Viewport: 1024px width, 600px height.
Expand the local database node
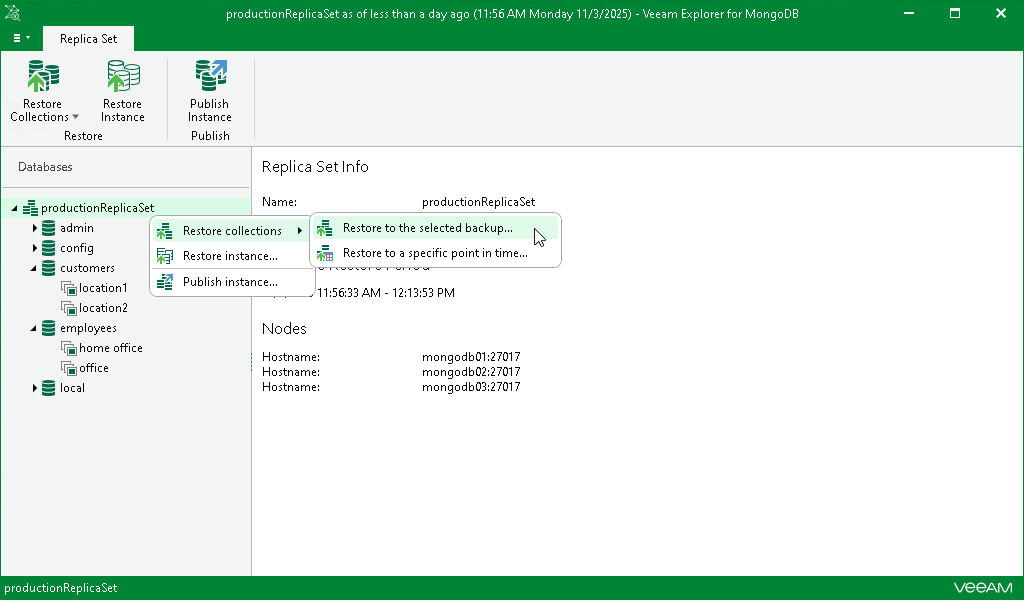coord(35,388)
